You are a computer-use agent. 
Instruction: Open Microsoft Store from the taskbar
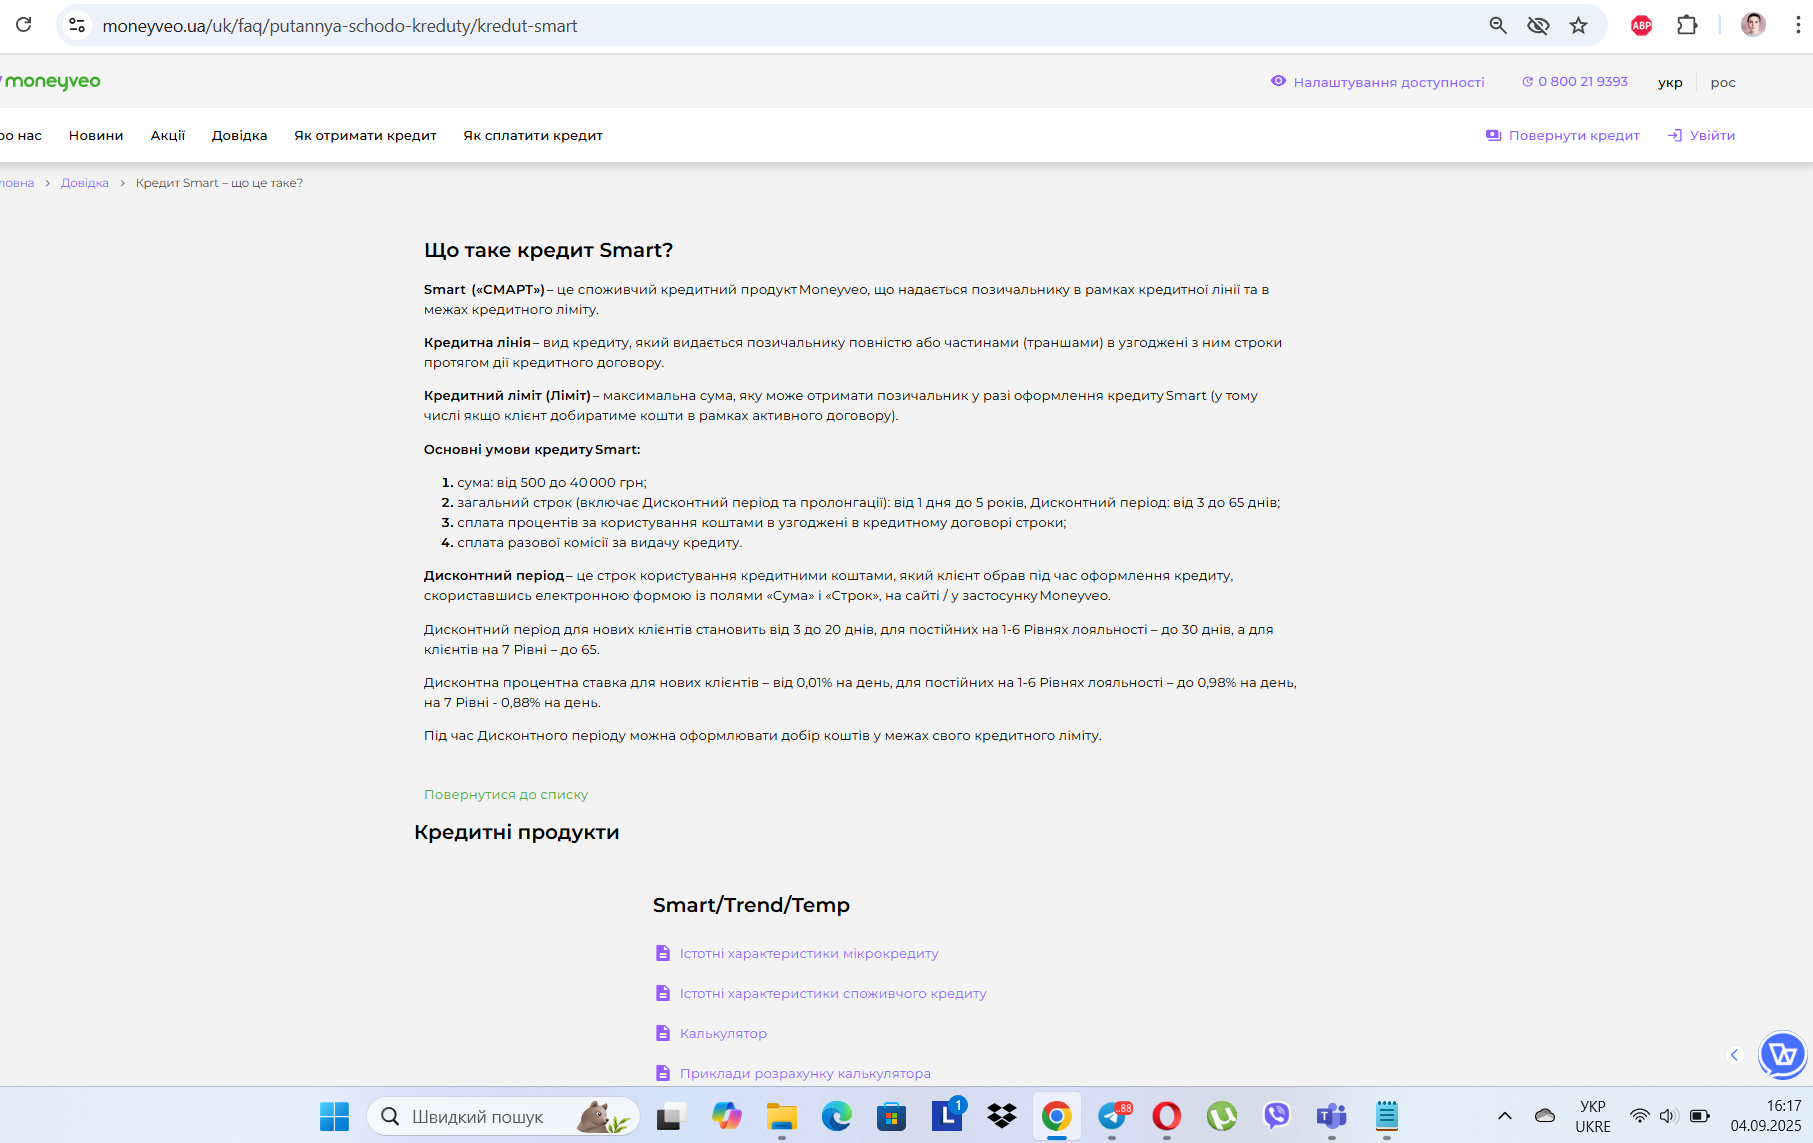891,1116
